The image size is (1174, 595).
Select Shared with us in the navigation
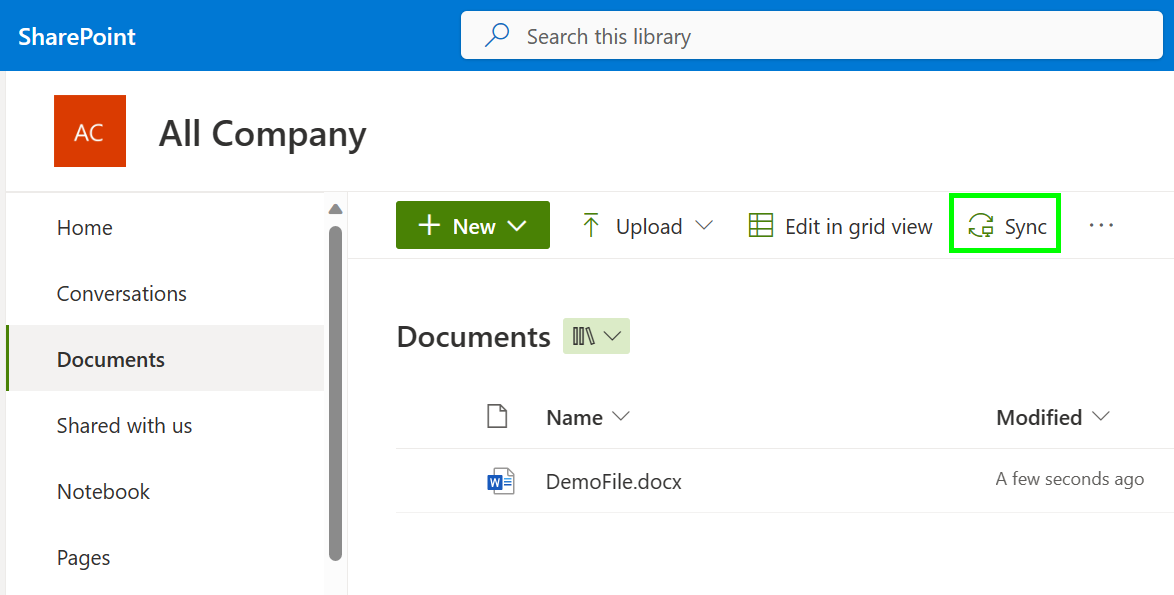[124, 426]
